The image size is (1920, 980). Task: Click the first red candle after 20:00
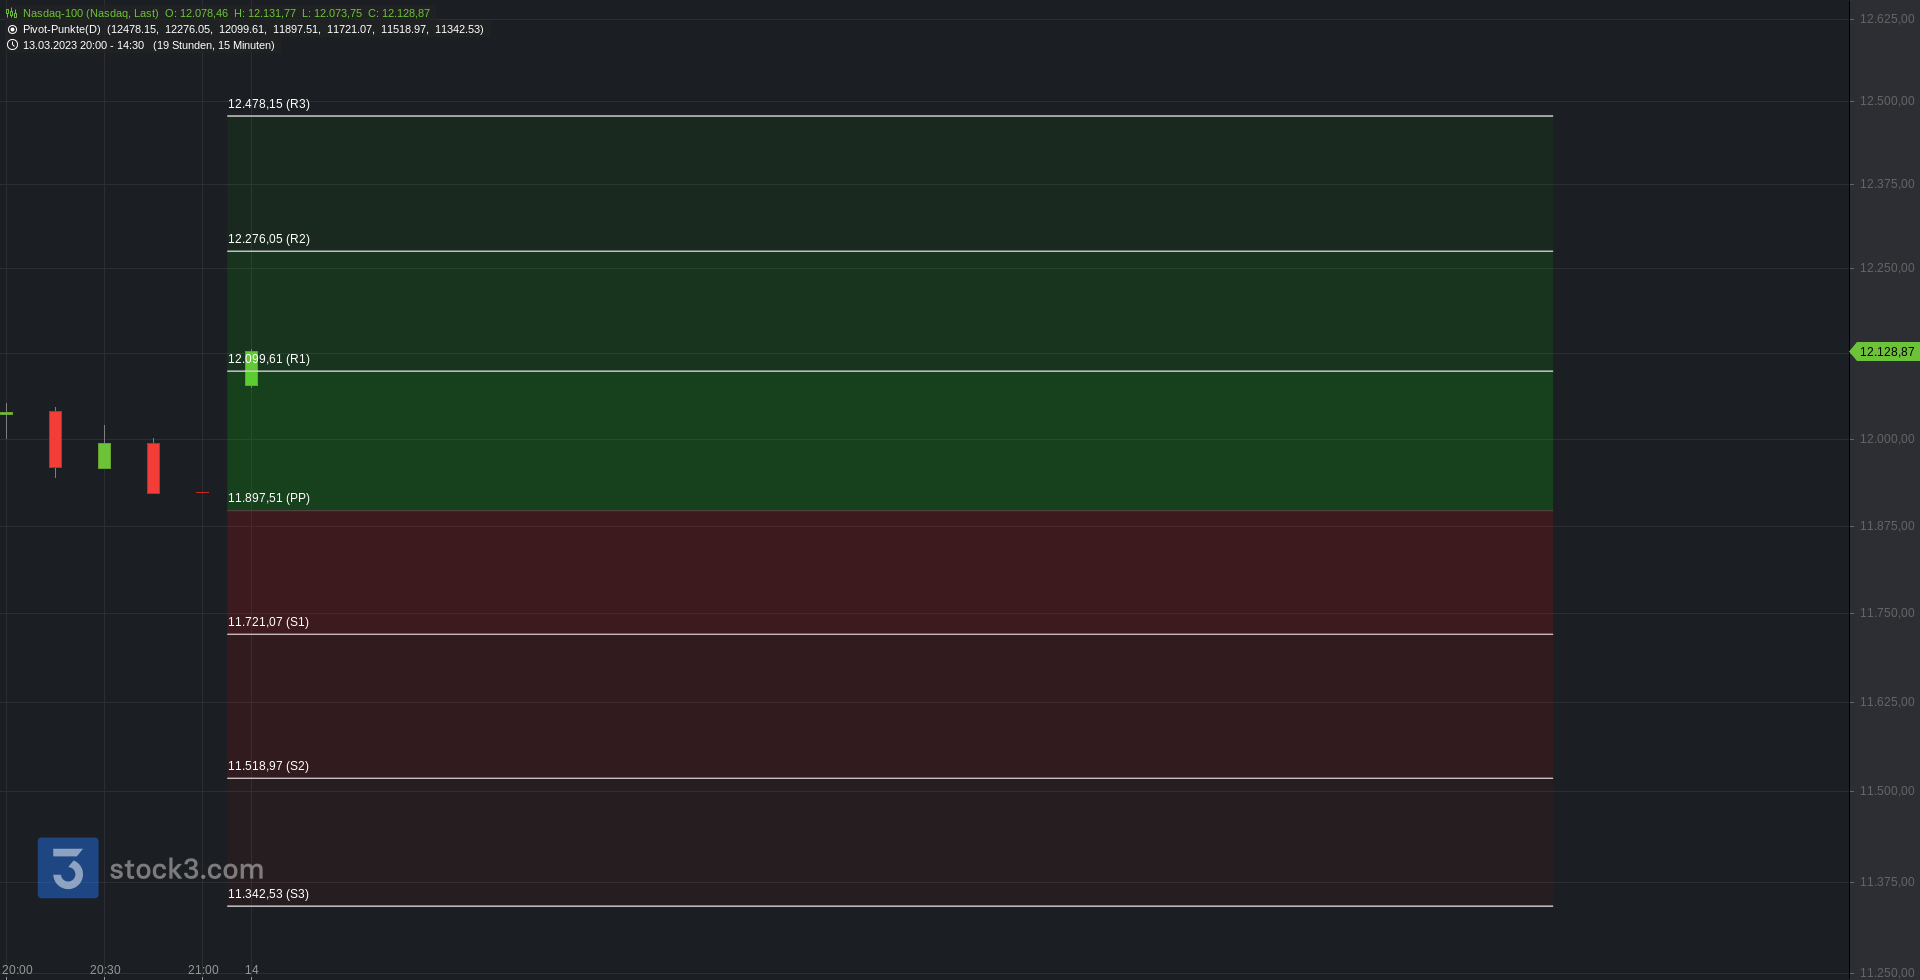point(55,439)
